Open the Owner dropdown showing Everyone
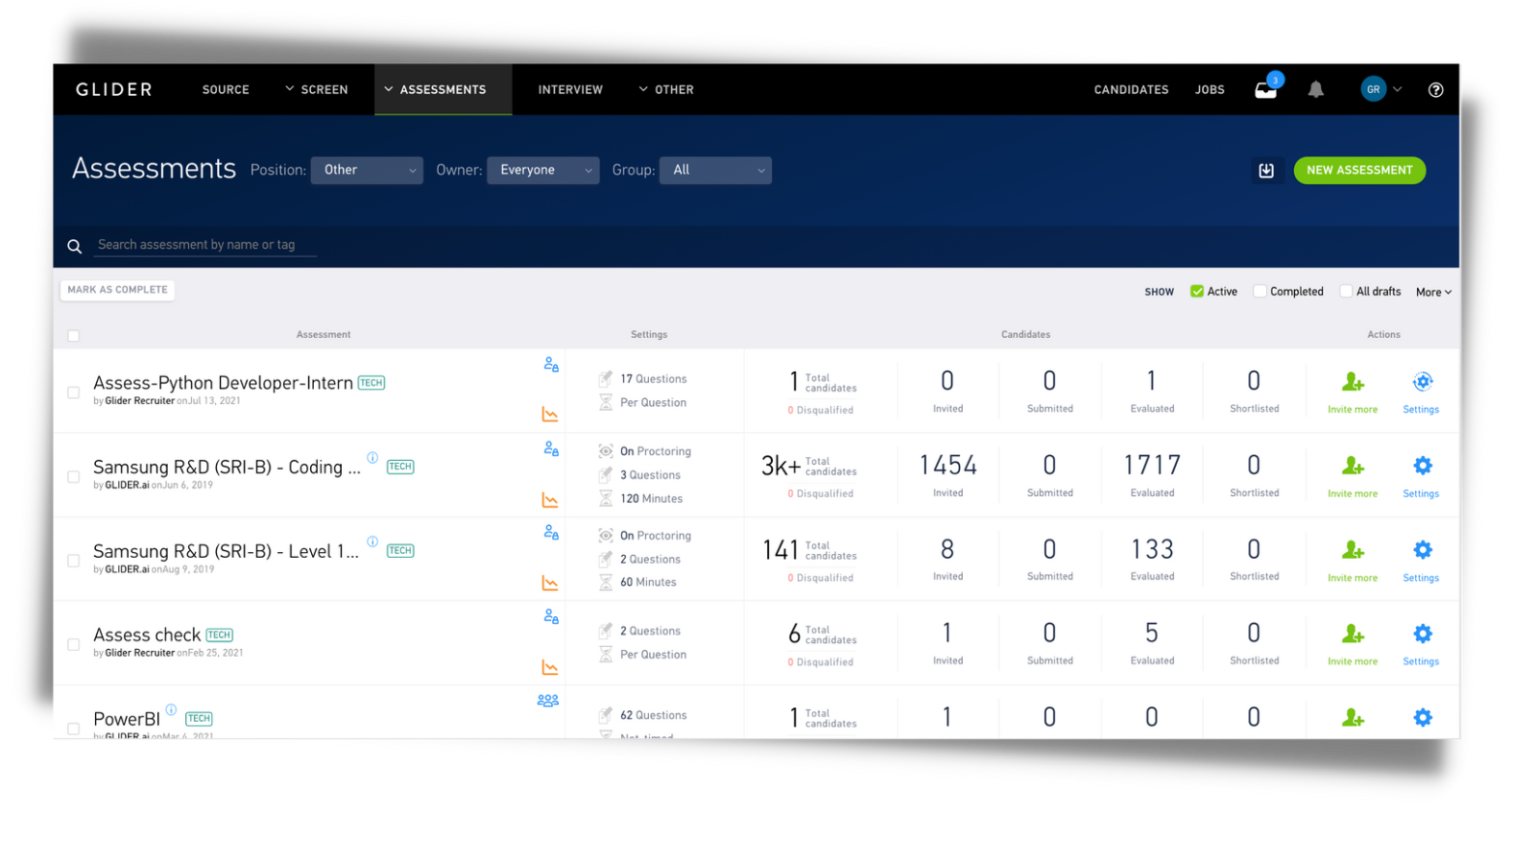This screenshot has height=864, width=1536. pyautogui.click(x=542, y=170)
